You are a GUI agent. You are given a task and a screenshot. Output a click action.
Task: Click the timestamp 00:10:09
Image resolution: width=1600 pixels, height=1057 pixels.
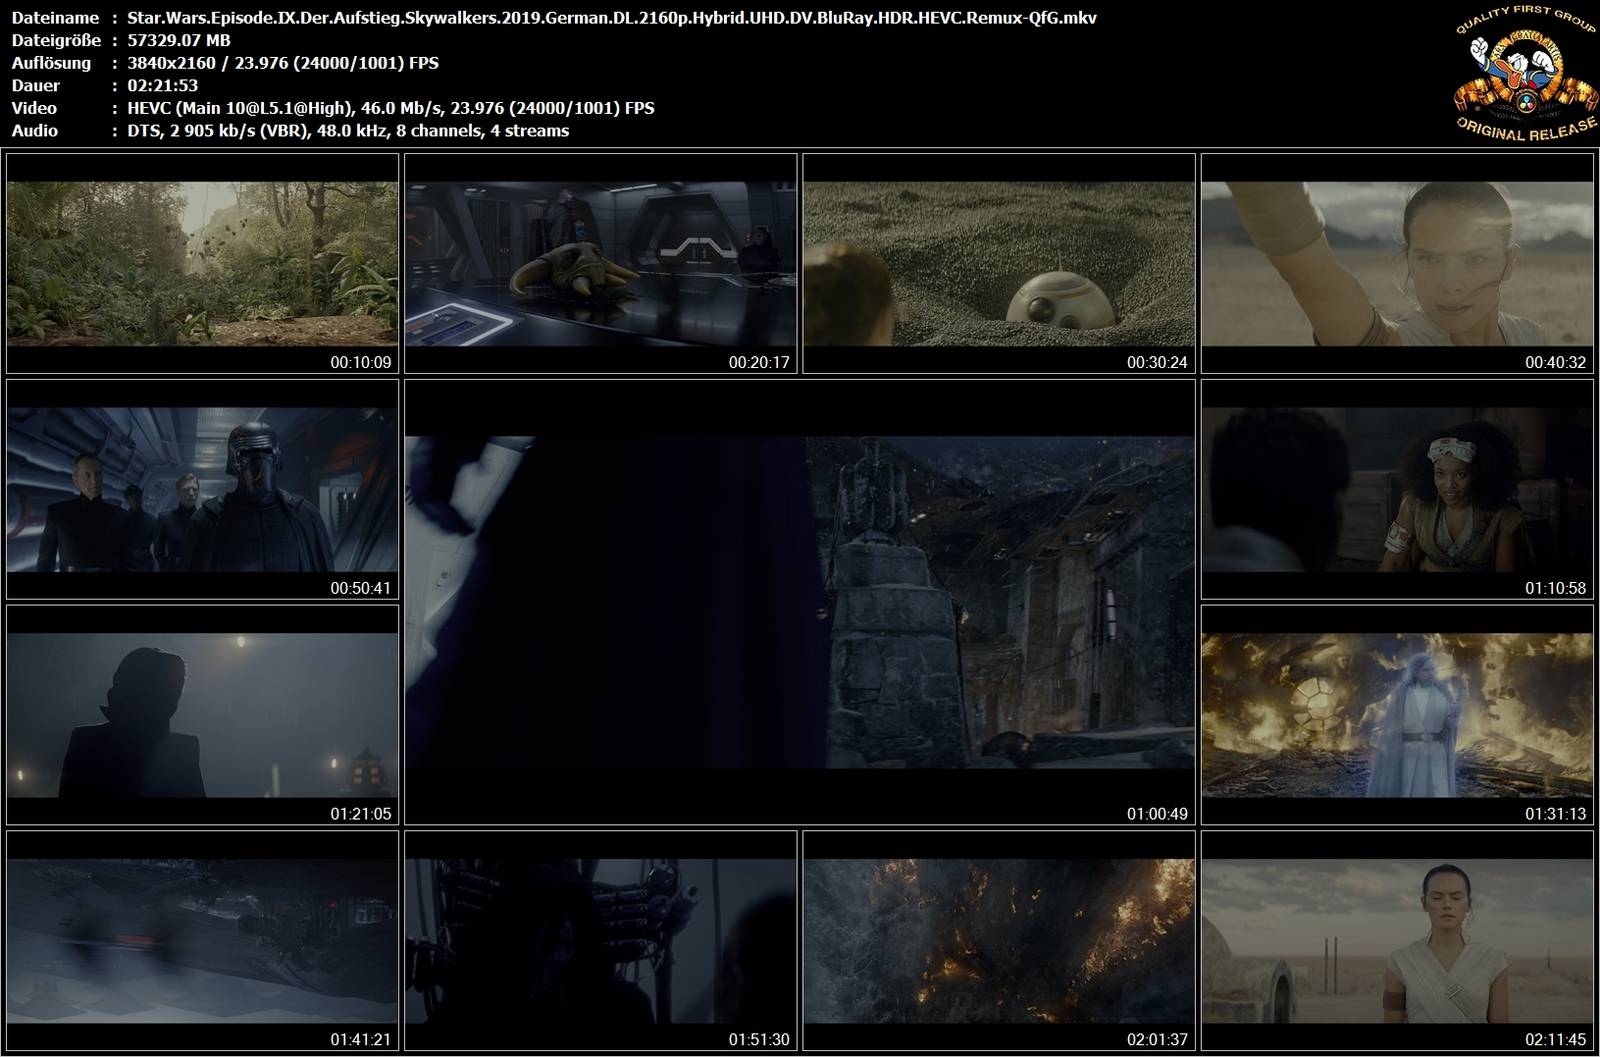point(361,363)
